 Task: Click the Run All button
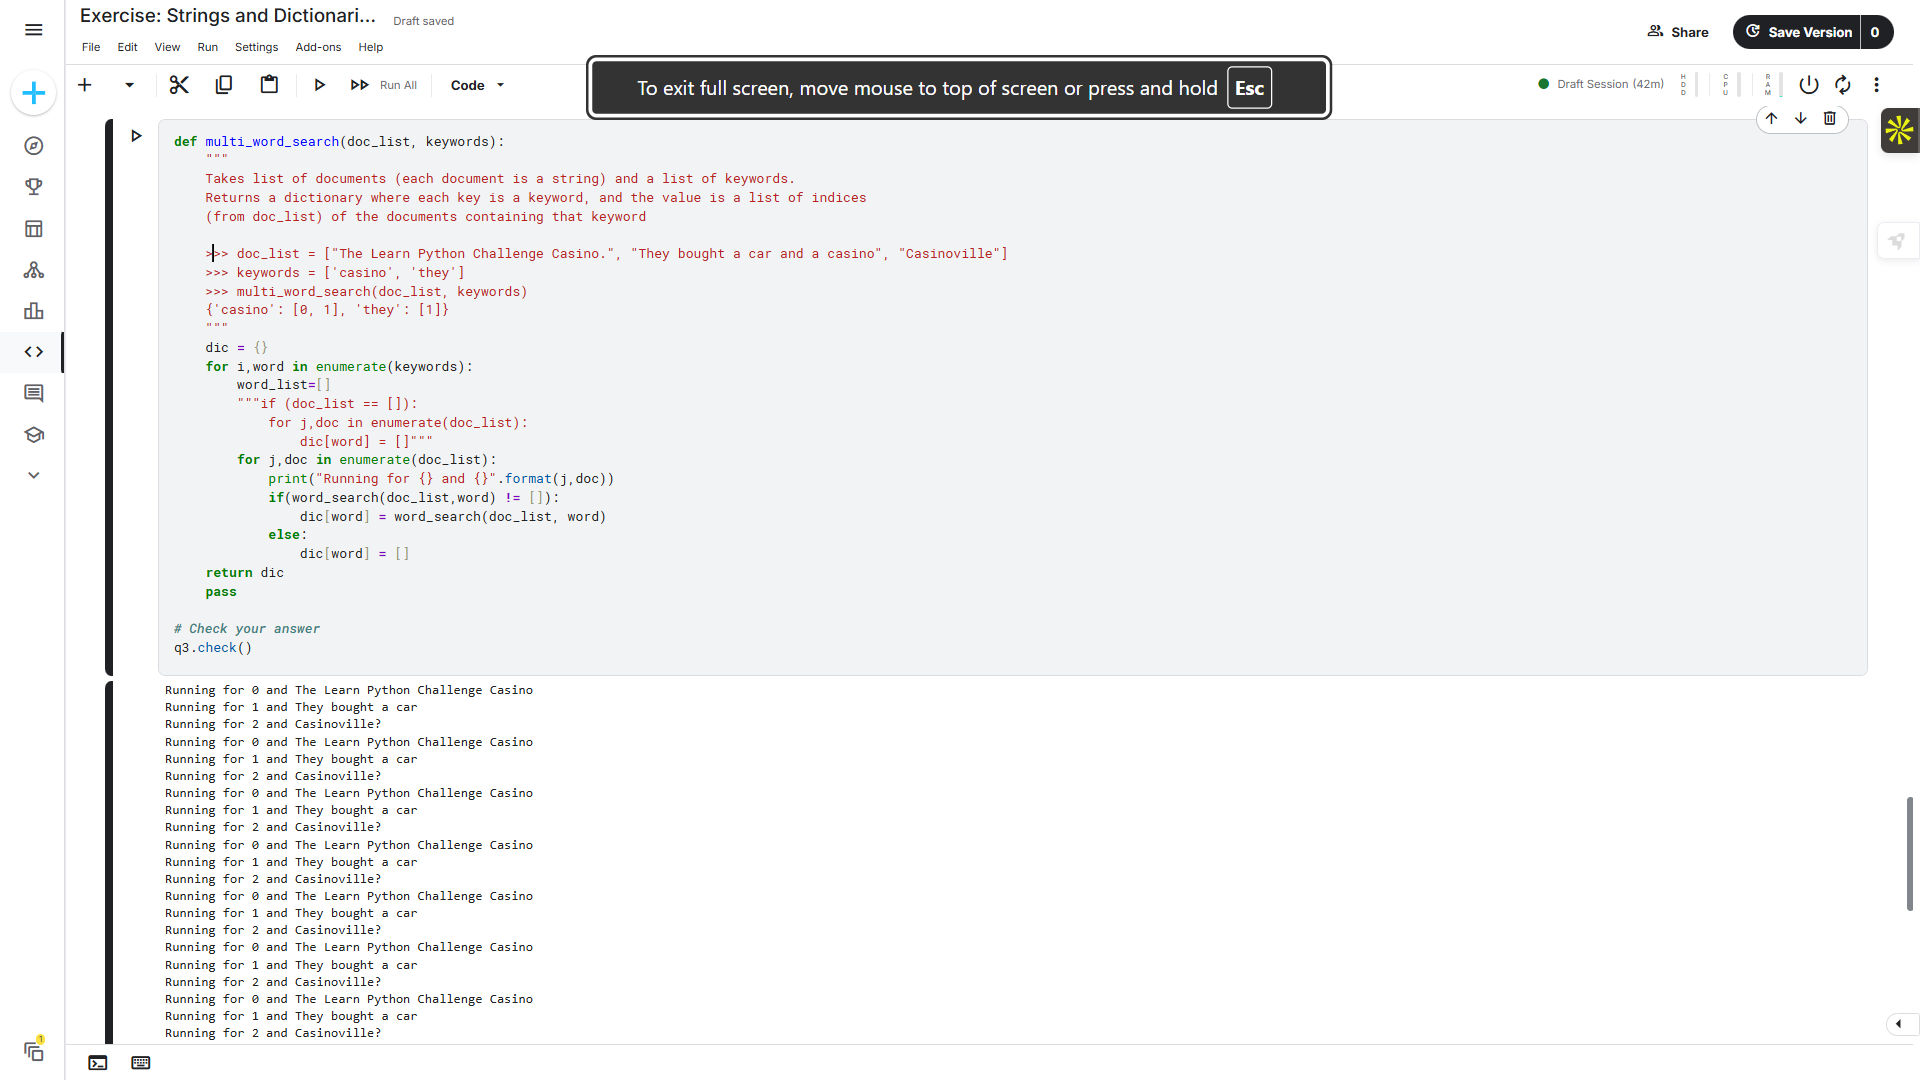tap(384, 85)
